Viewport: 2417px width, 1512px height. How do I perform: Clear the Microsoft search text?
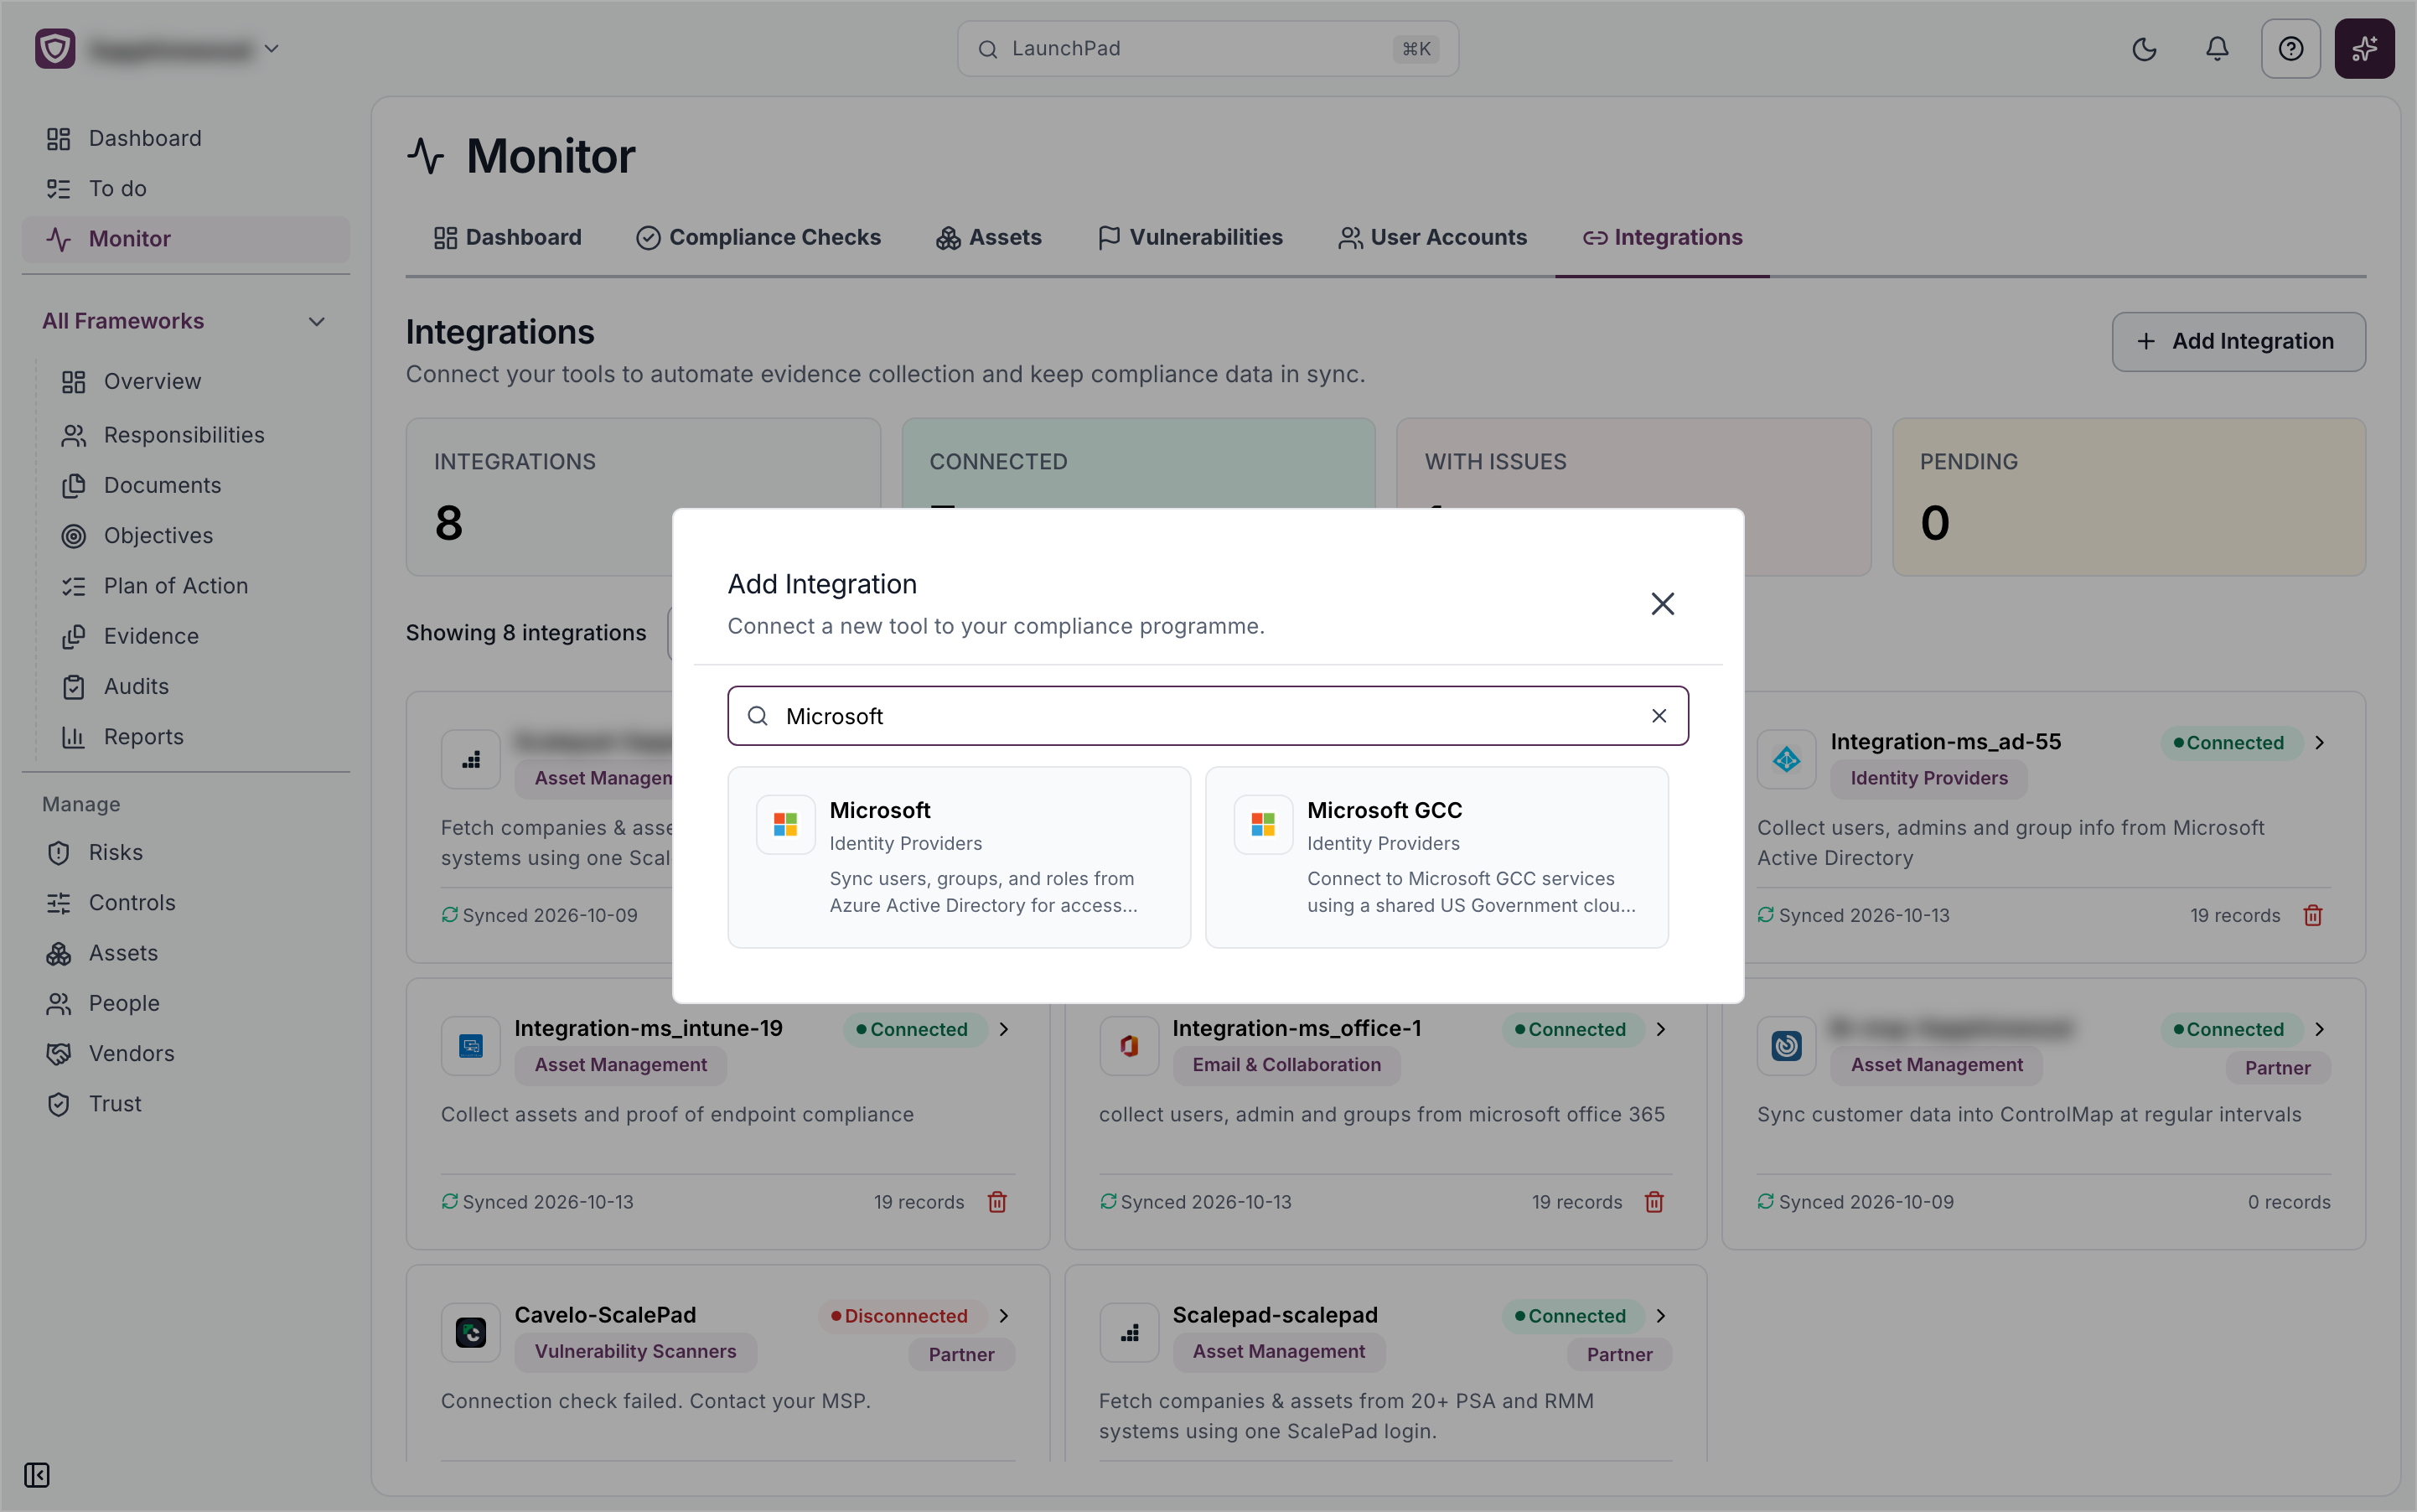1659,716
